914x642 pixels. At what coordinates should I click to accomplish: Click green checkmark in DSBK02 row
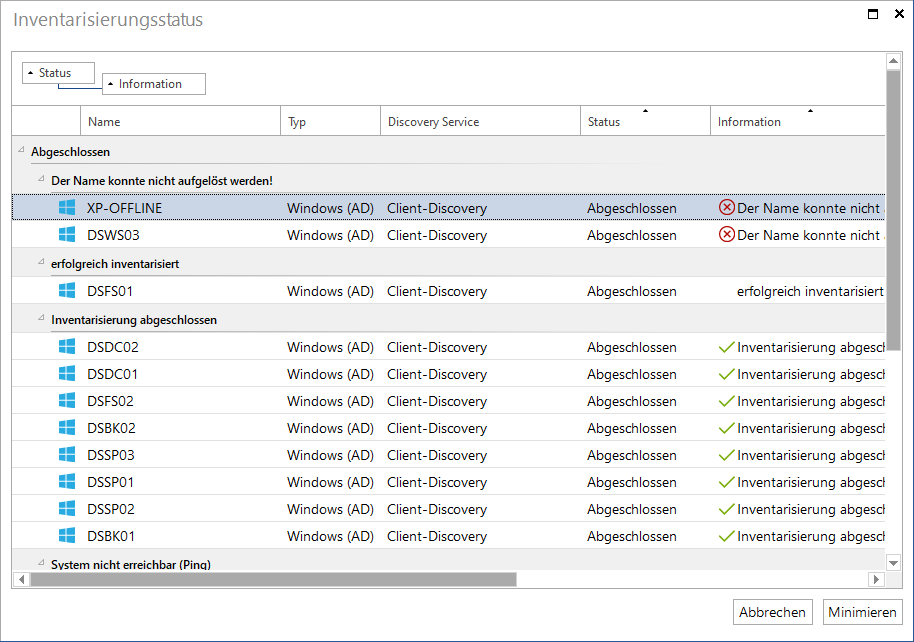tap(726, 429)
